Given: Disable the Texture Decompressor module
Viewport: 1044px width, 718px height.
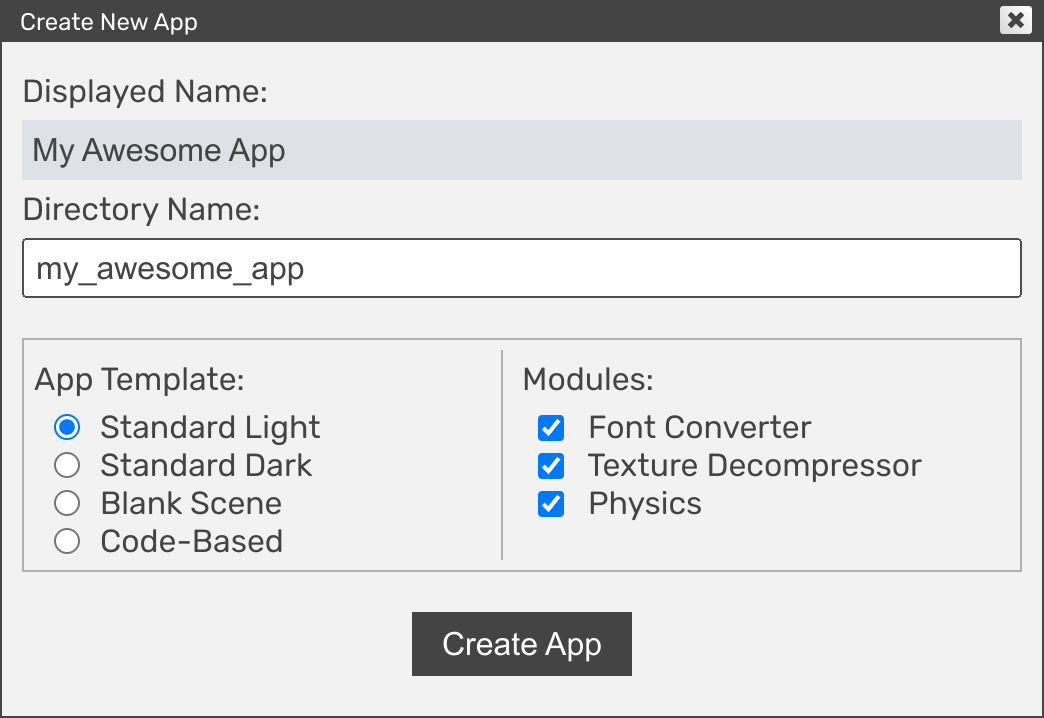Looking at the screenshot, I should pyautogui.click(x=551, y=466).
